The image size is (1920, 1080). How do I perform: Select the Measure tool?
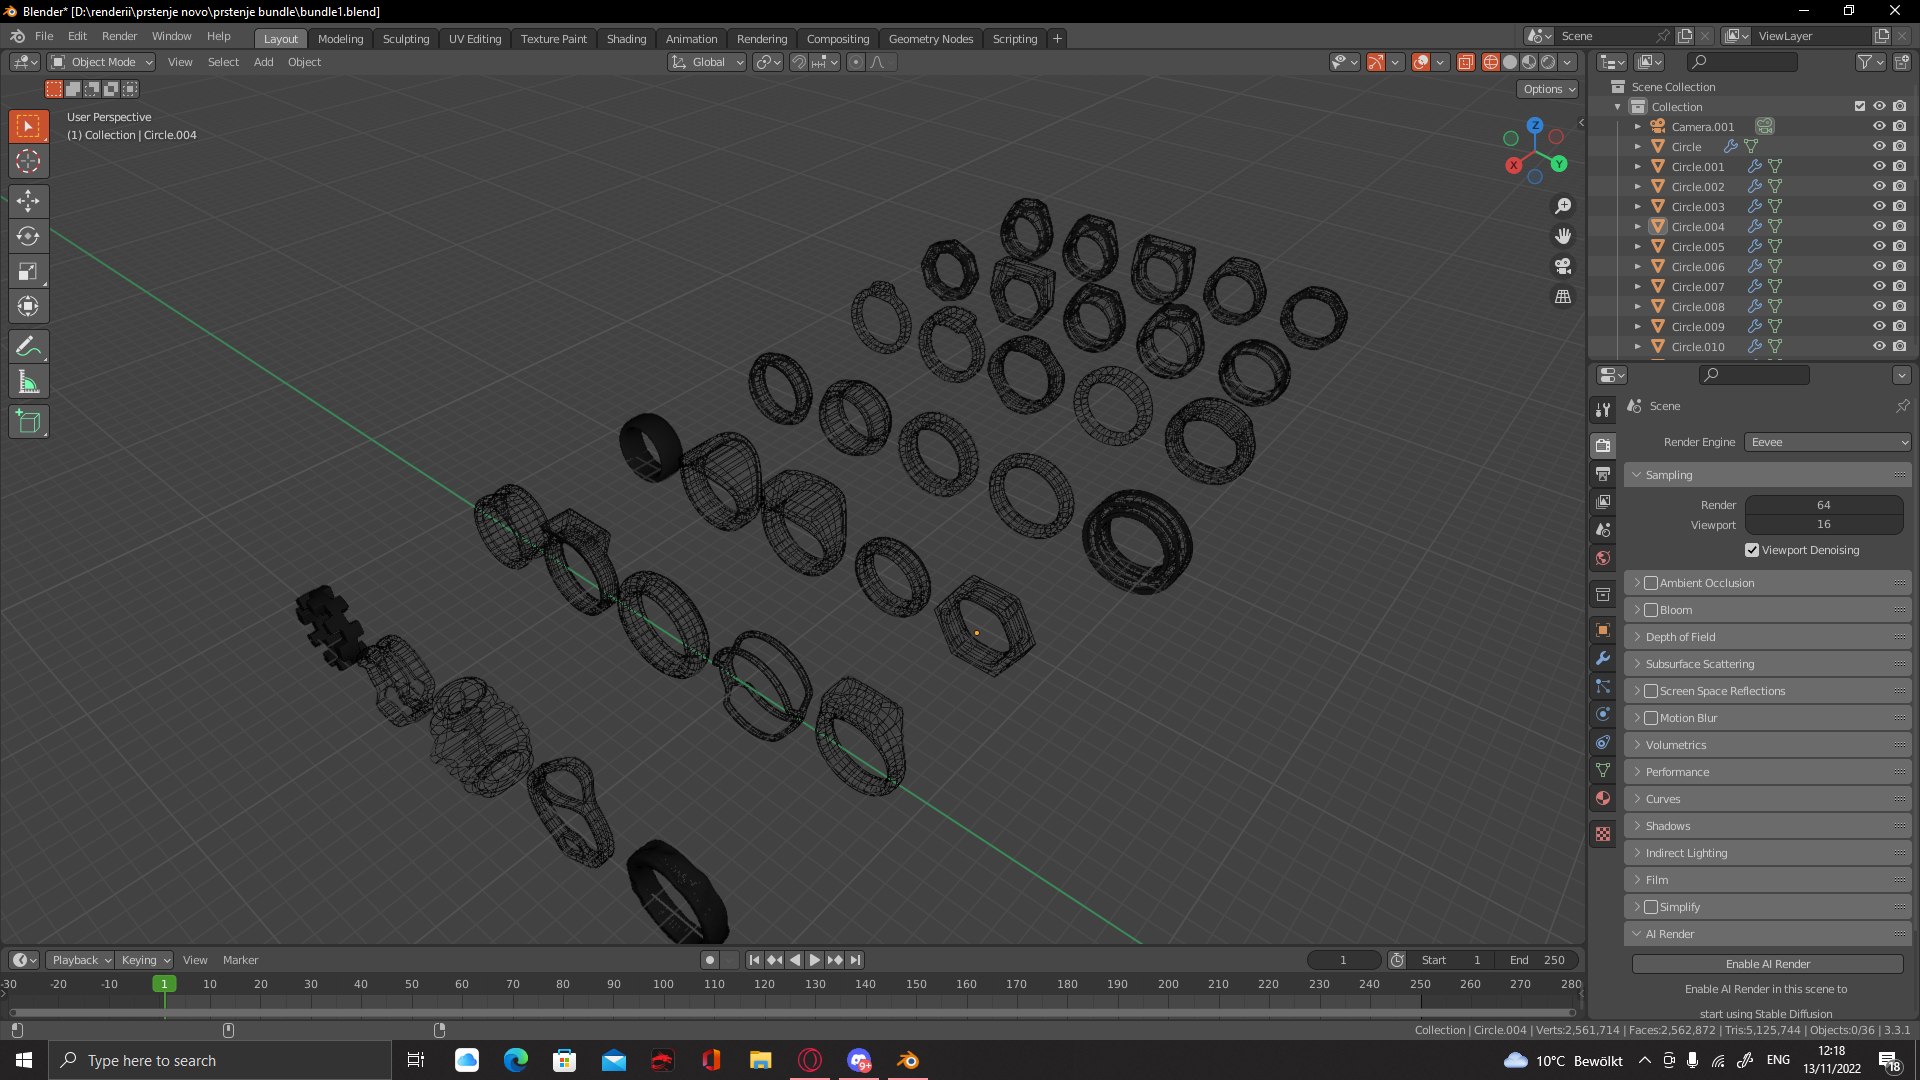(x=28, y=382)
